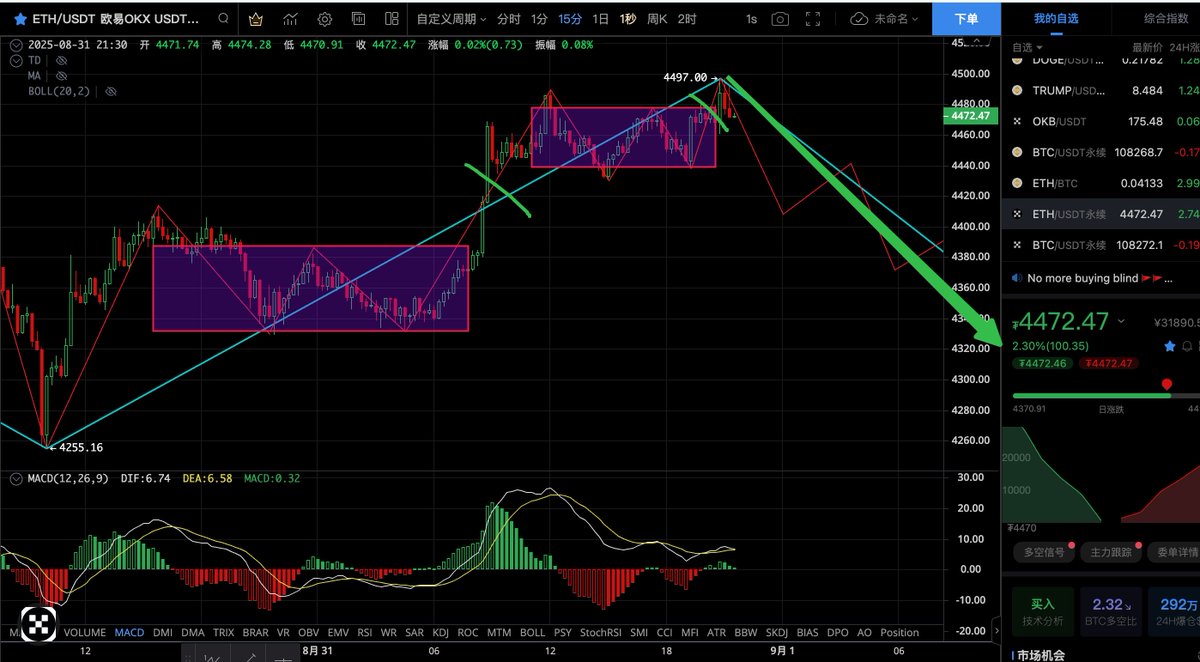The height and width of the screenshot is (662, 1200).
Task: Open 多空信号 button
Action: click(x=1043, y=552)
